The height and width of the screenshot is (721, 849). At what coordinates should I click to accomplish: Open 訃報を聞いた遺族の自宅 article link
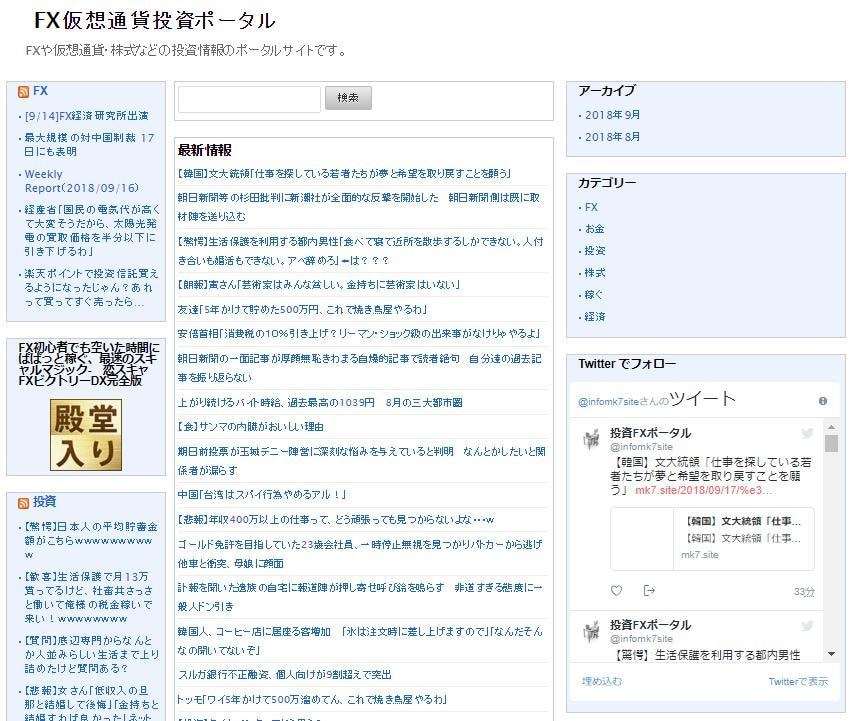(360, 597)
